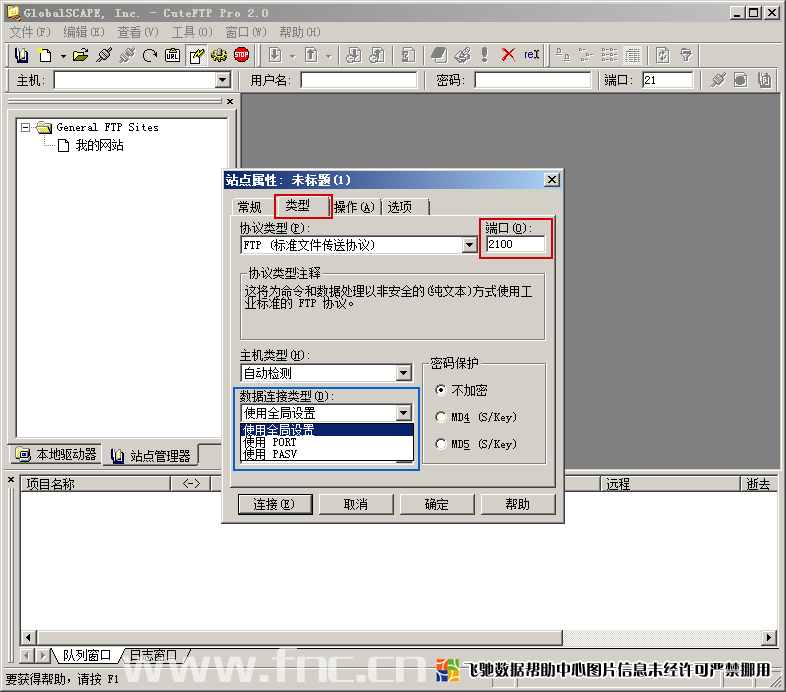Click the Connect to URL icon

click(172, 55)
